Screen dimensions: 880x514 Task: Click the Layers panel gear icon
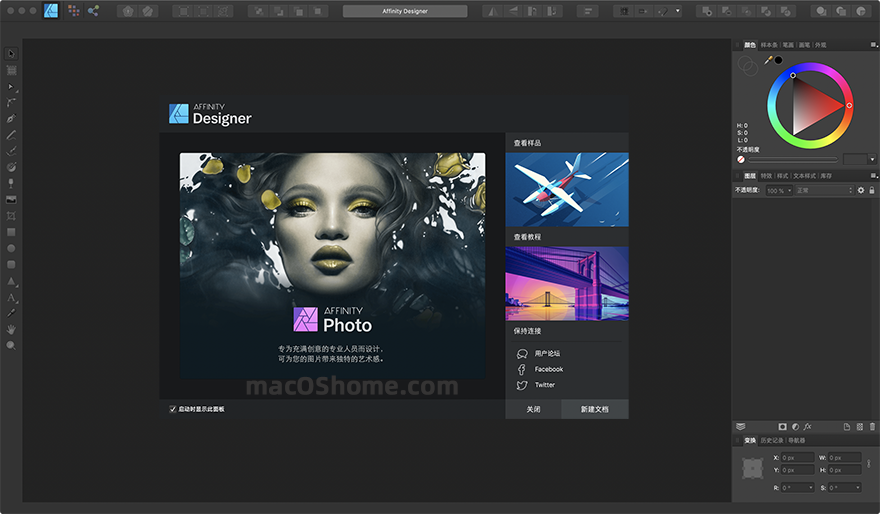tap(861, 190)
